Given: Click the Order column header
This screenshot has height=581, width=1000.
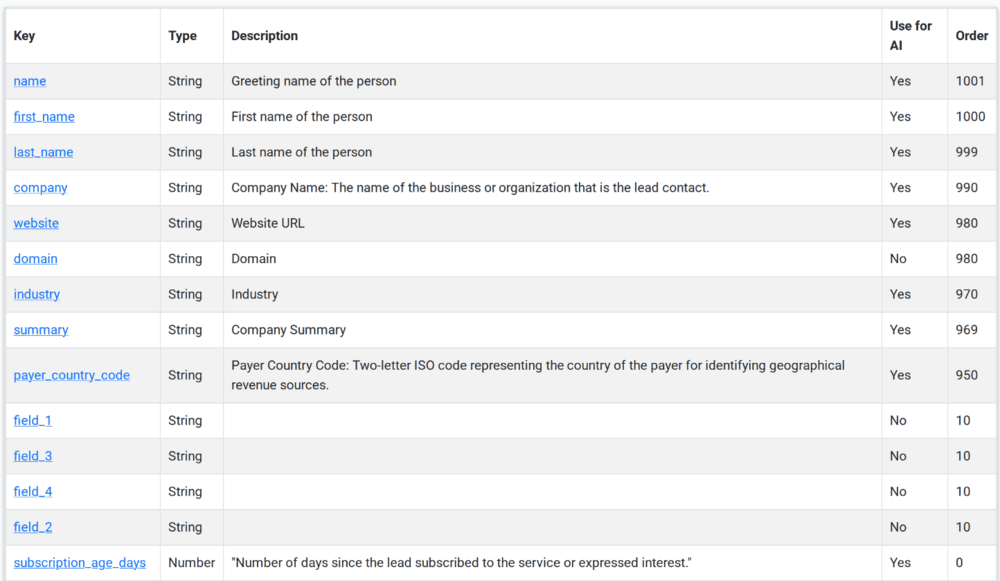Looking at the screenshot, I should (x=971, y=36).
